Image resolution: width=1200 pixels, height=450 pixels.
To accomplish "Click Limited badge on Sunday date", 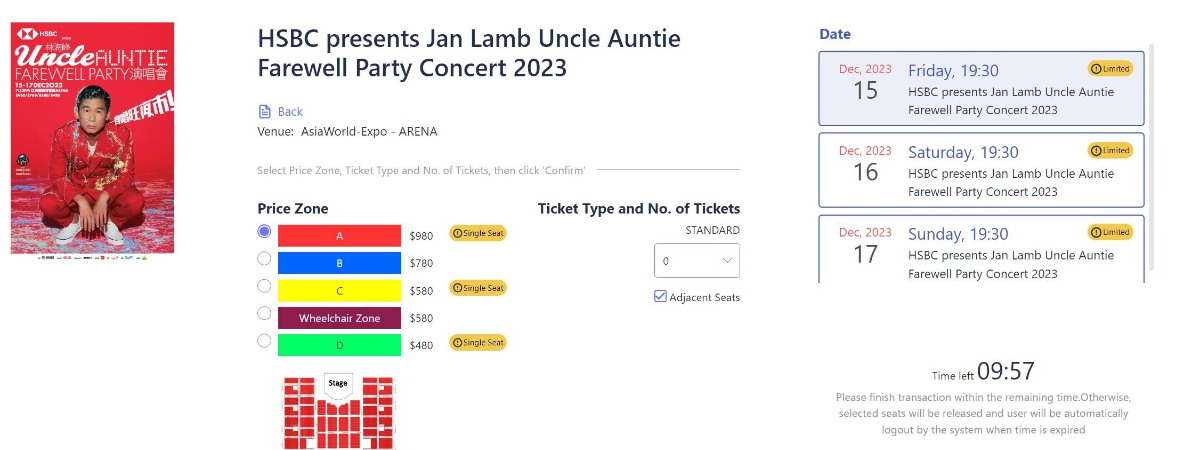I will (1110, 232).
